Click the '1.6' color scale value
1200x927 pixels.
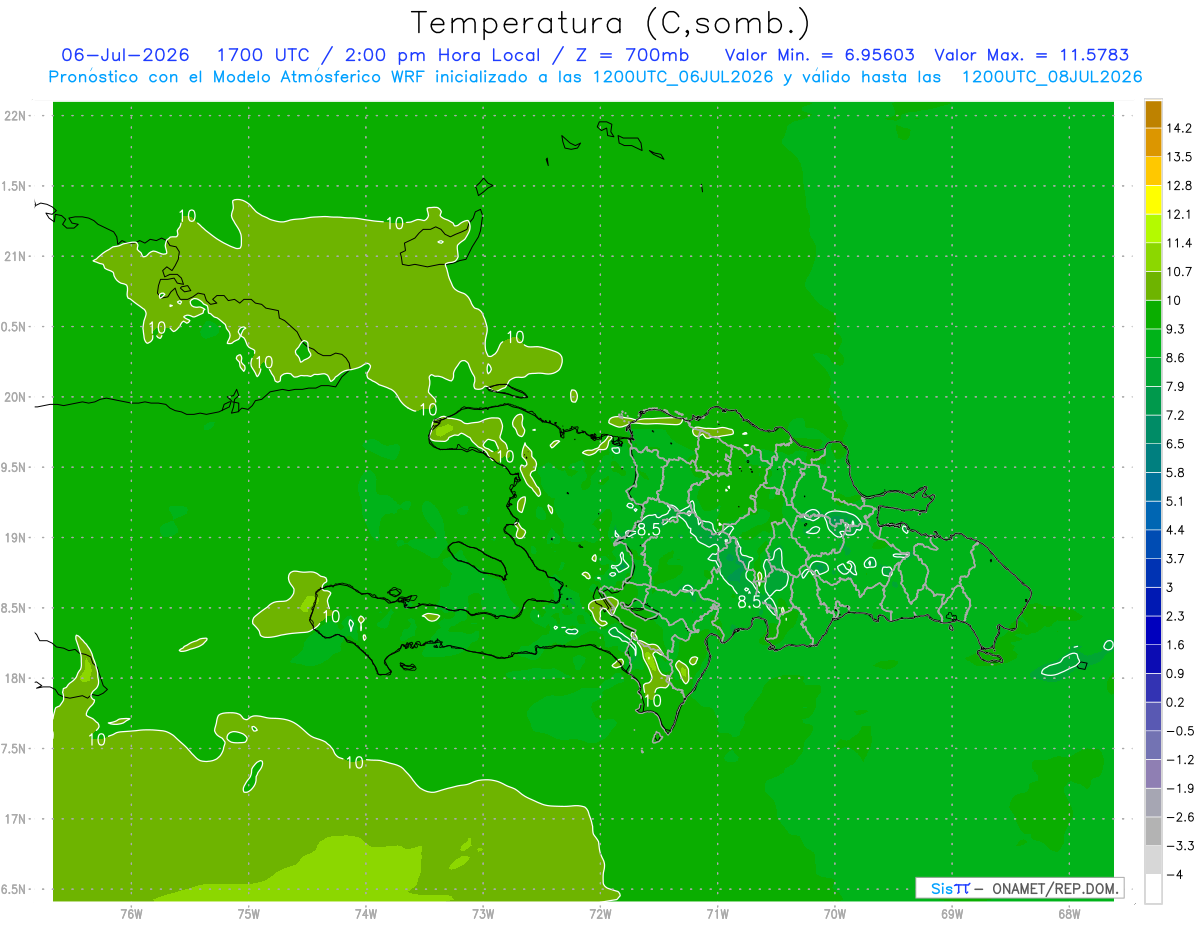pos(1175,645)
